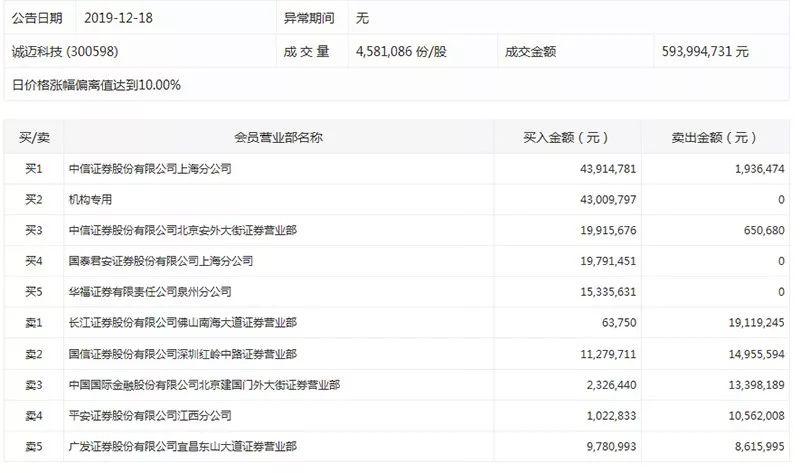800x473 pixels.
Task: Select the 买3 row label
Action: click(x=34, y=231)
